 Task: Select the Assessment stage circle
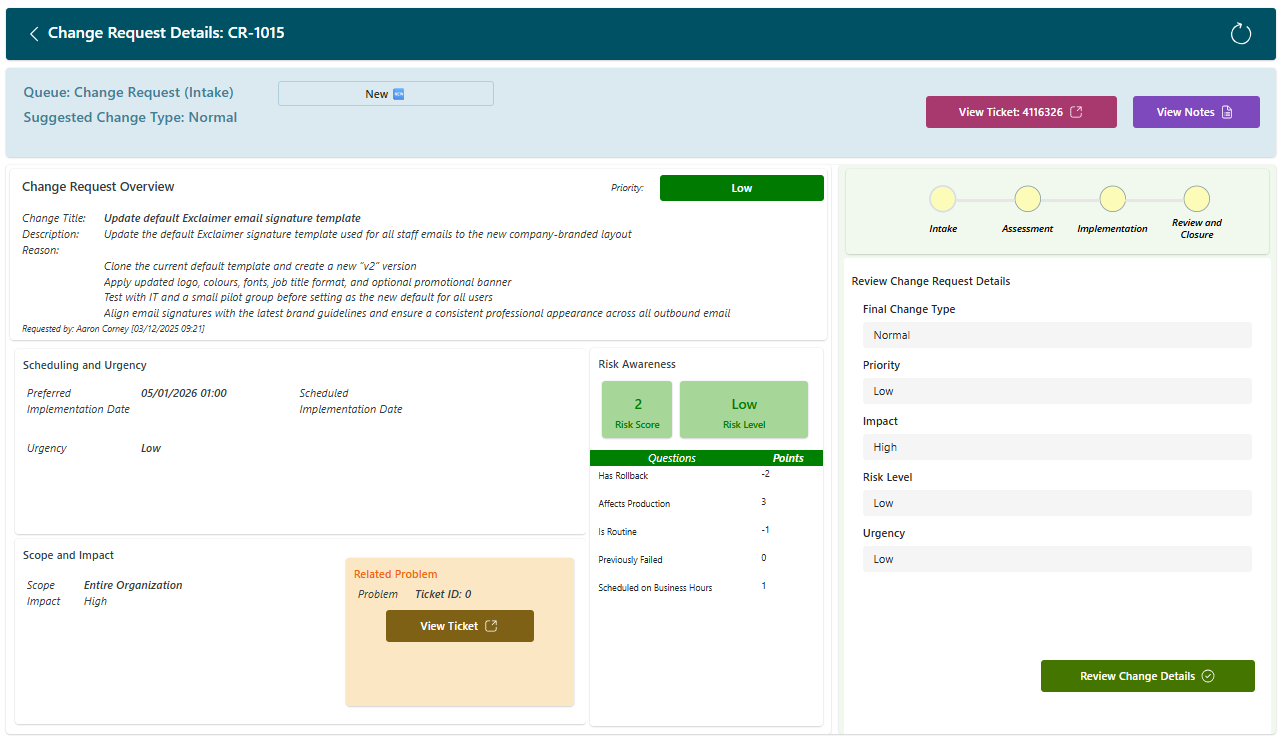pyautogui.click(x=1028, y=199)
